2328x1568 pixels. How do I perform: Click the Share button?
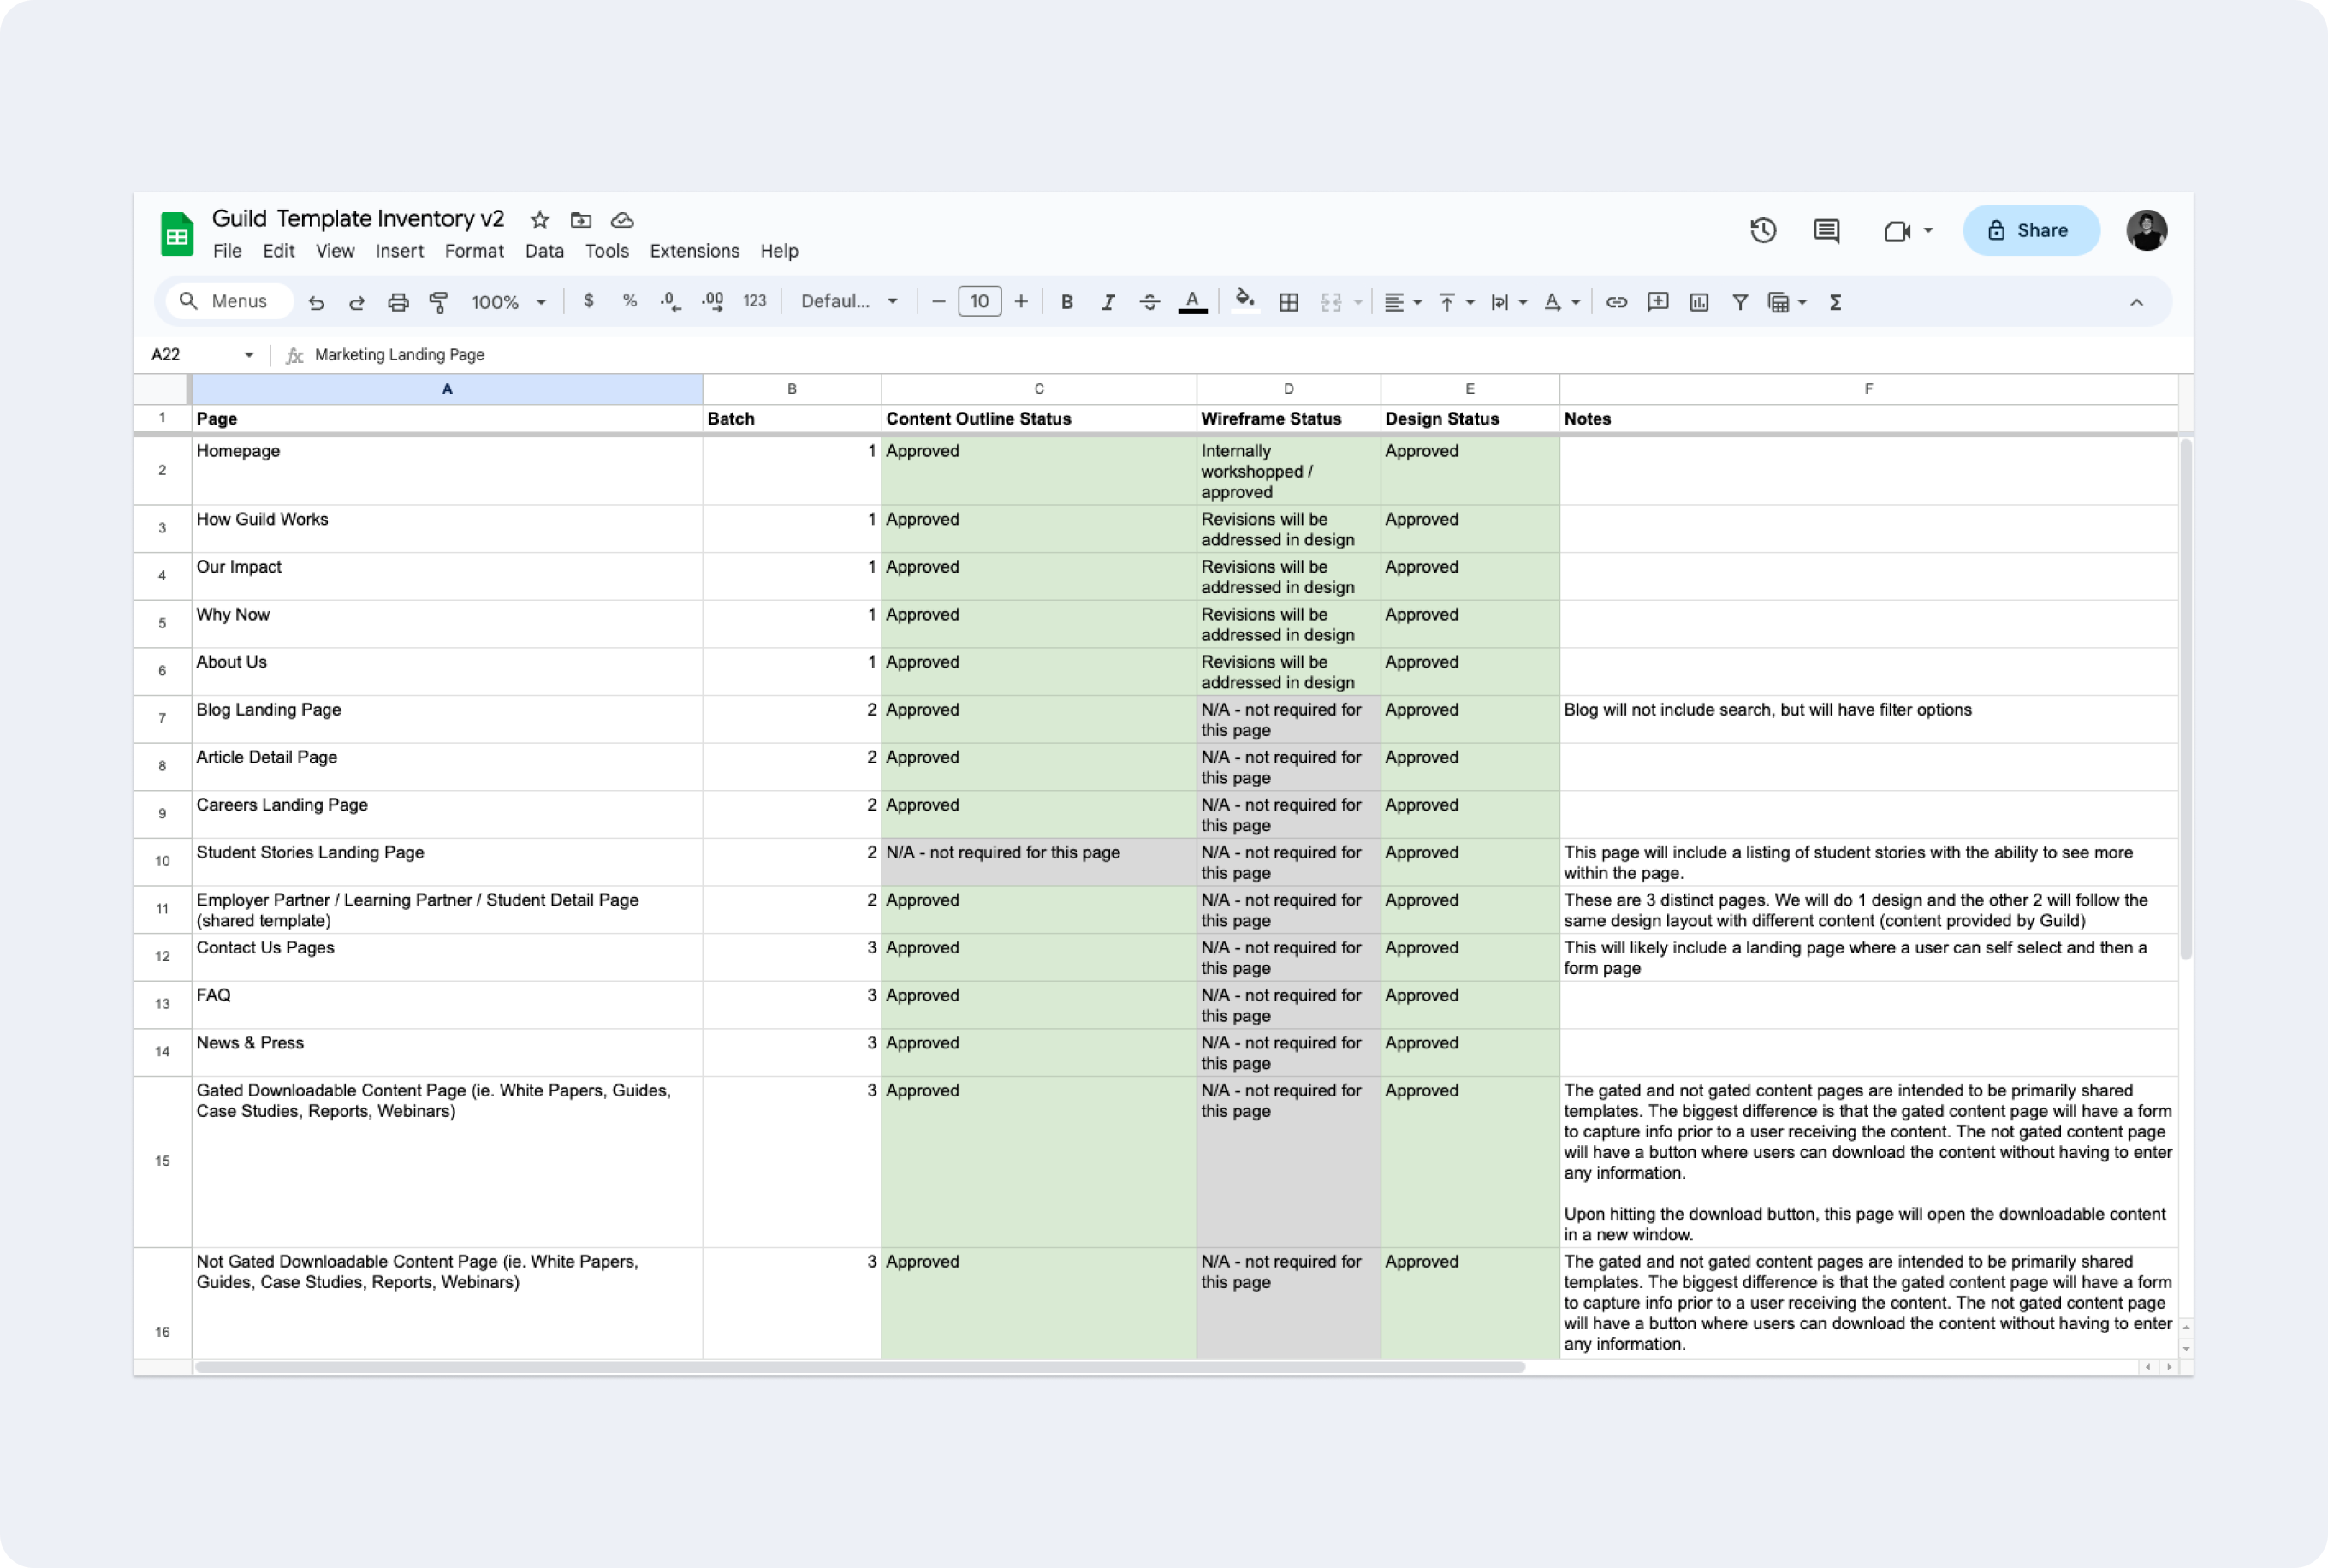coord(2030,231)
